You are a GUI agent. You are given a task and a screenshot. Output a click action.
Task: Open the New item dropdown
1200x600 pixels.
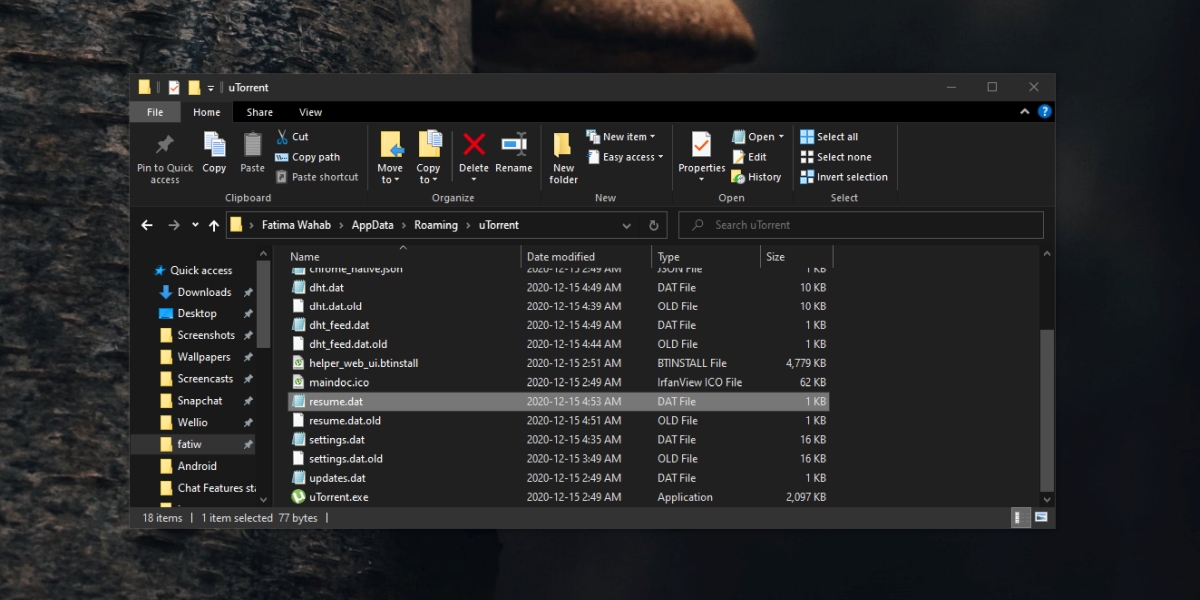(x=621, y=137)
